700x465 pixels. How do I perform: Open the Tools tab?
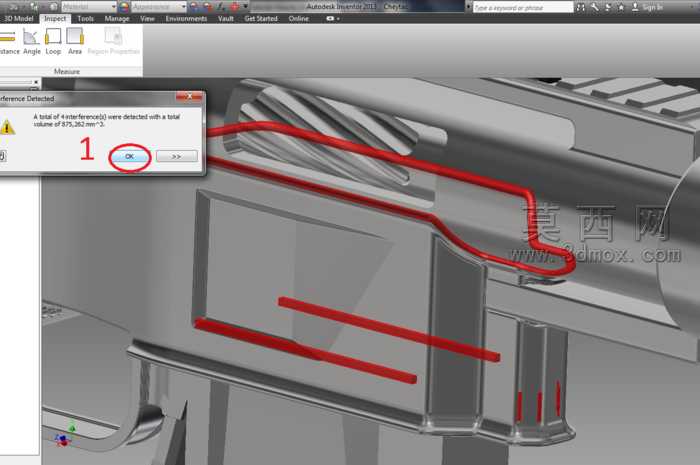tap(85, 19)
